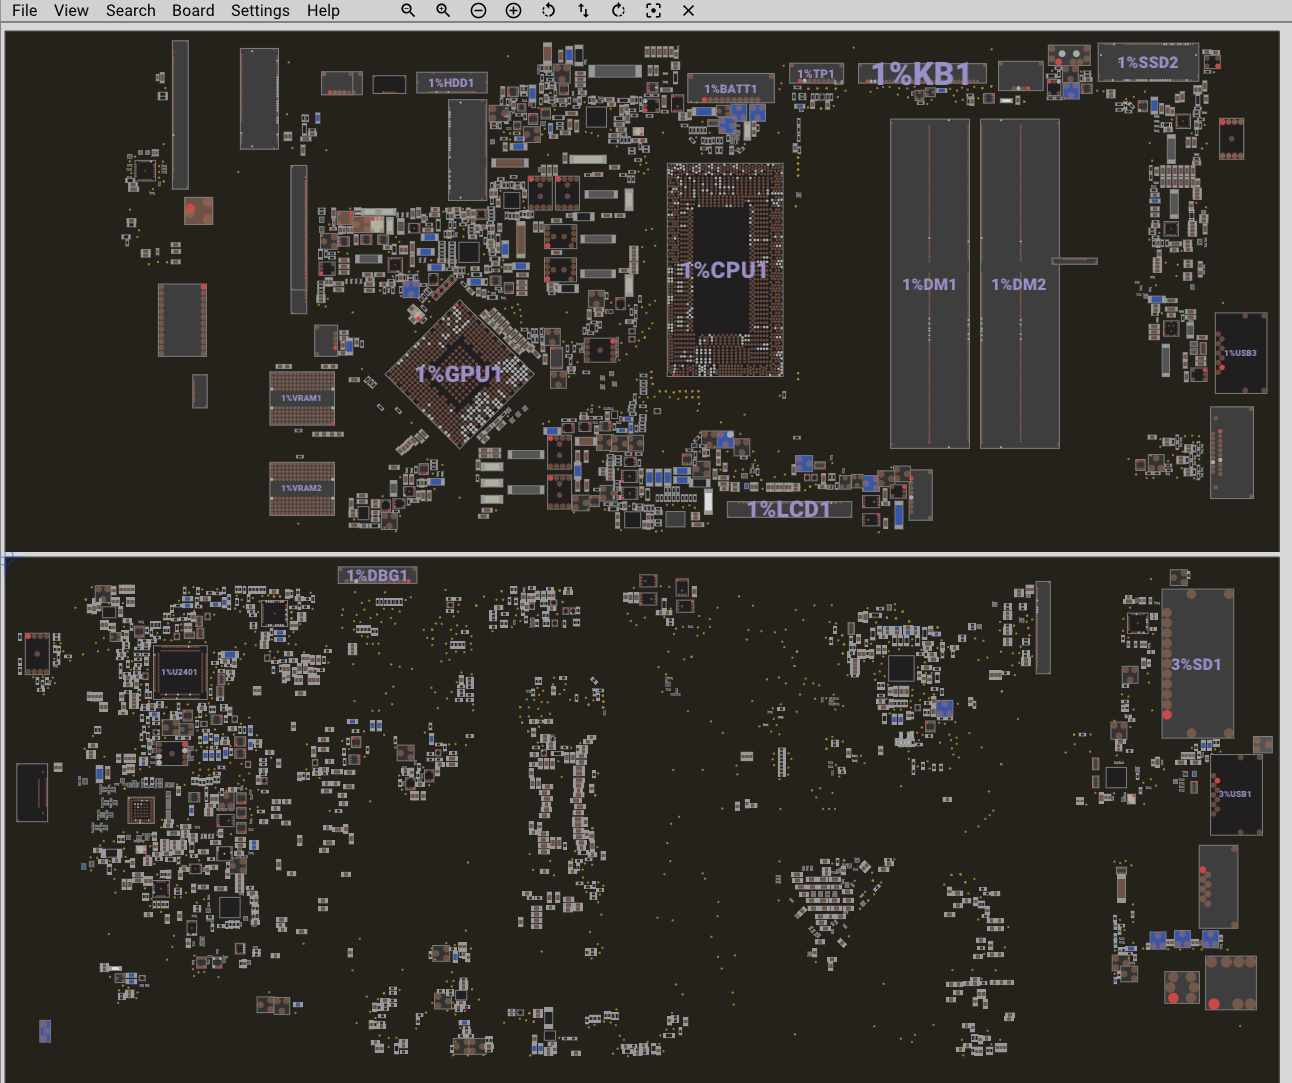
Task: Click the DM1 memory slot component
Action: click(929, 284)
